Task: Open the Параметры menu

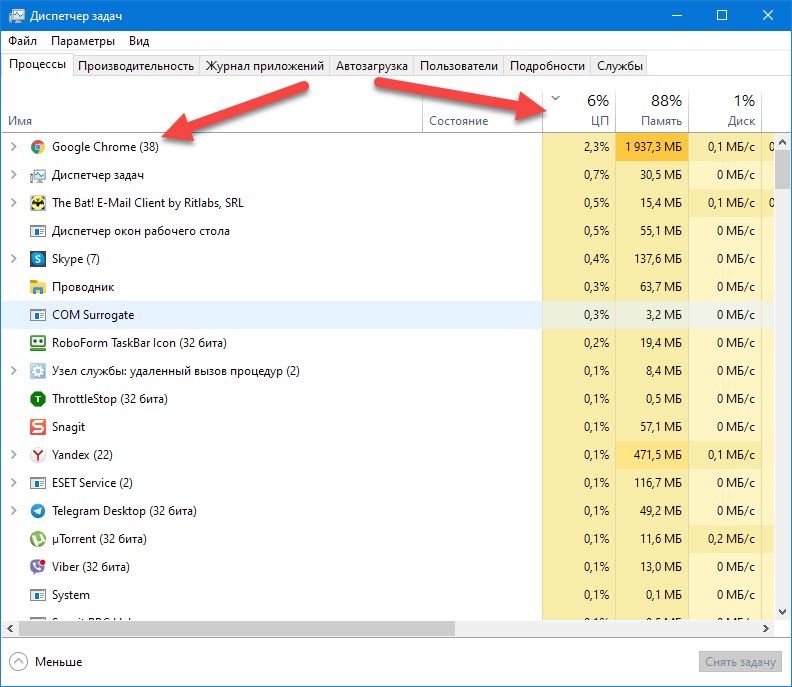Action: 83,41
